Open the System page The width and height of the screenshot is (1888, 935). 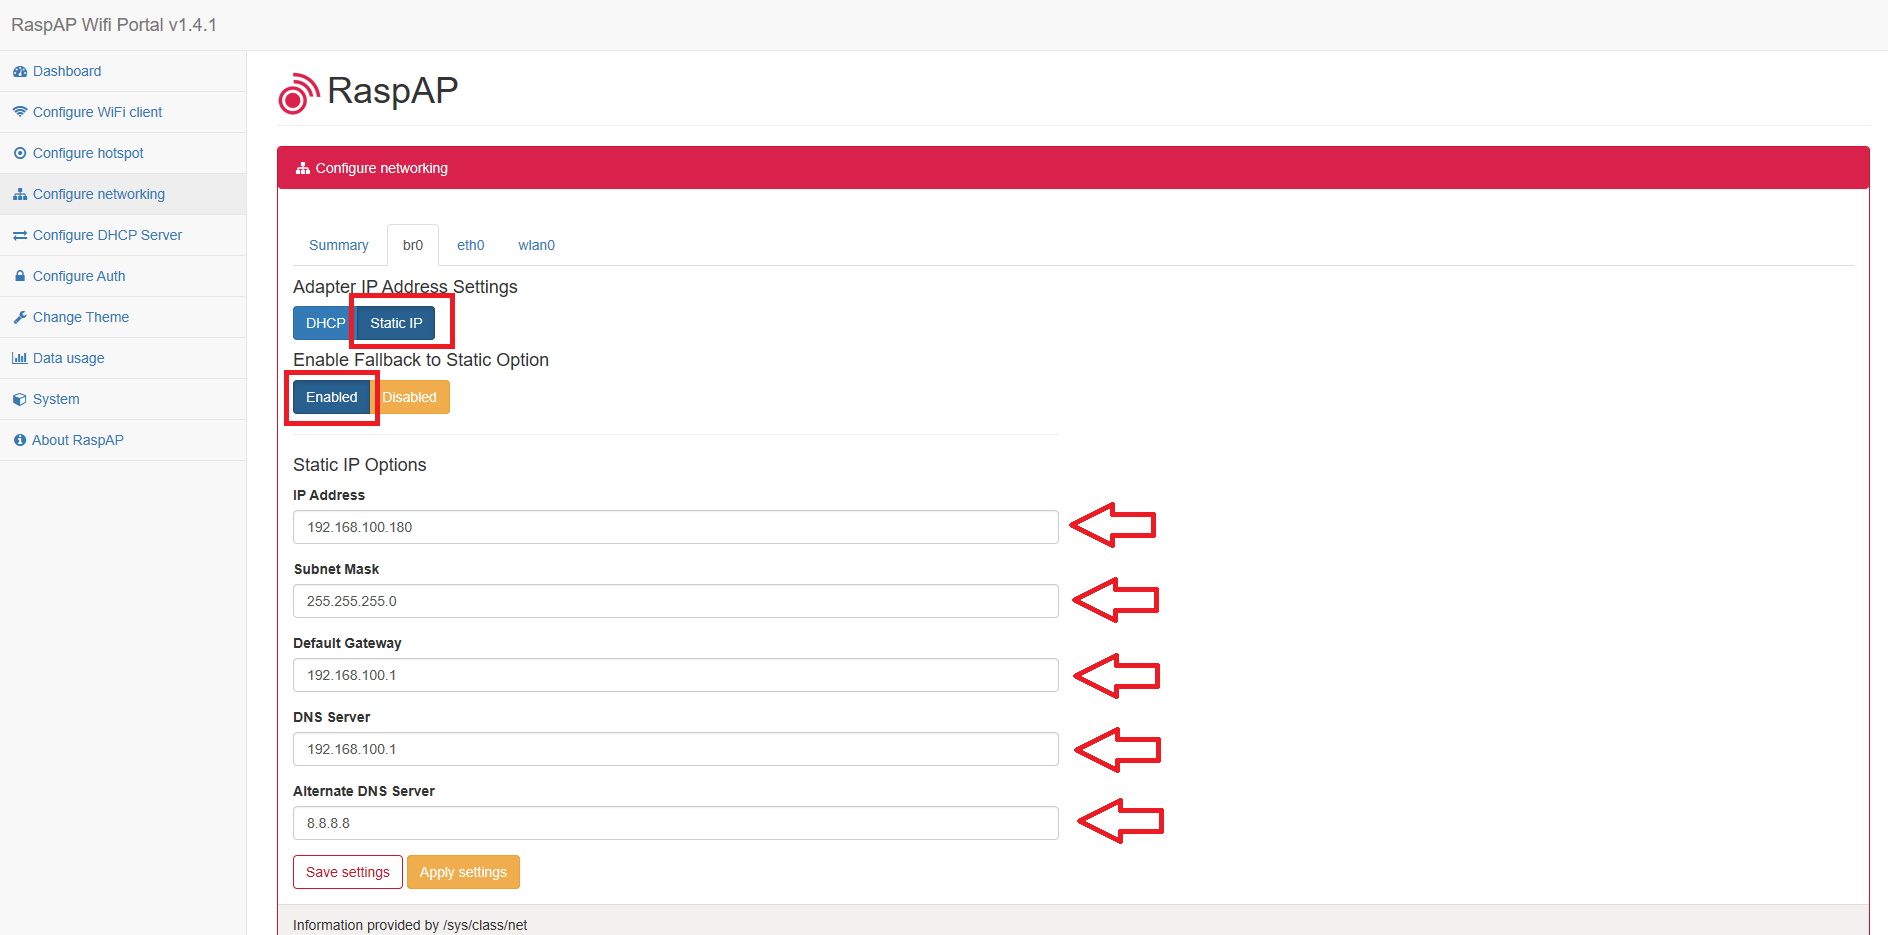[56, 399]
